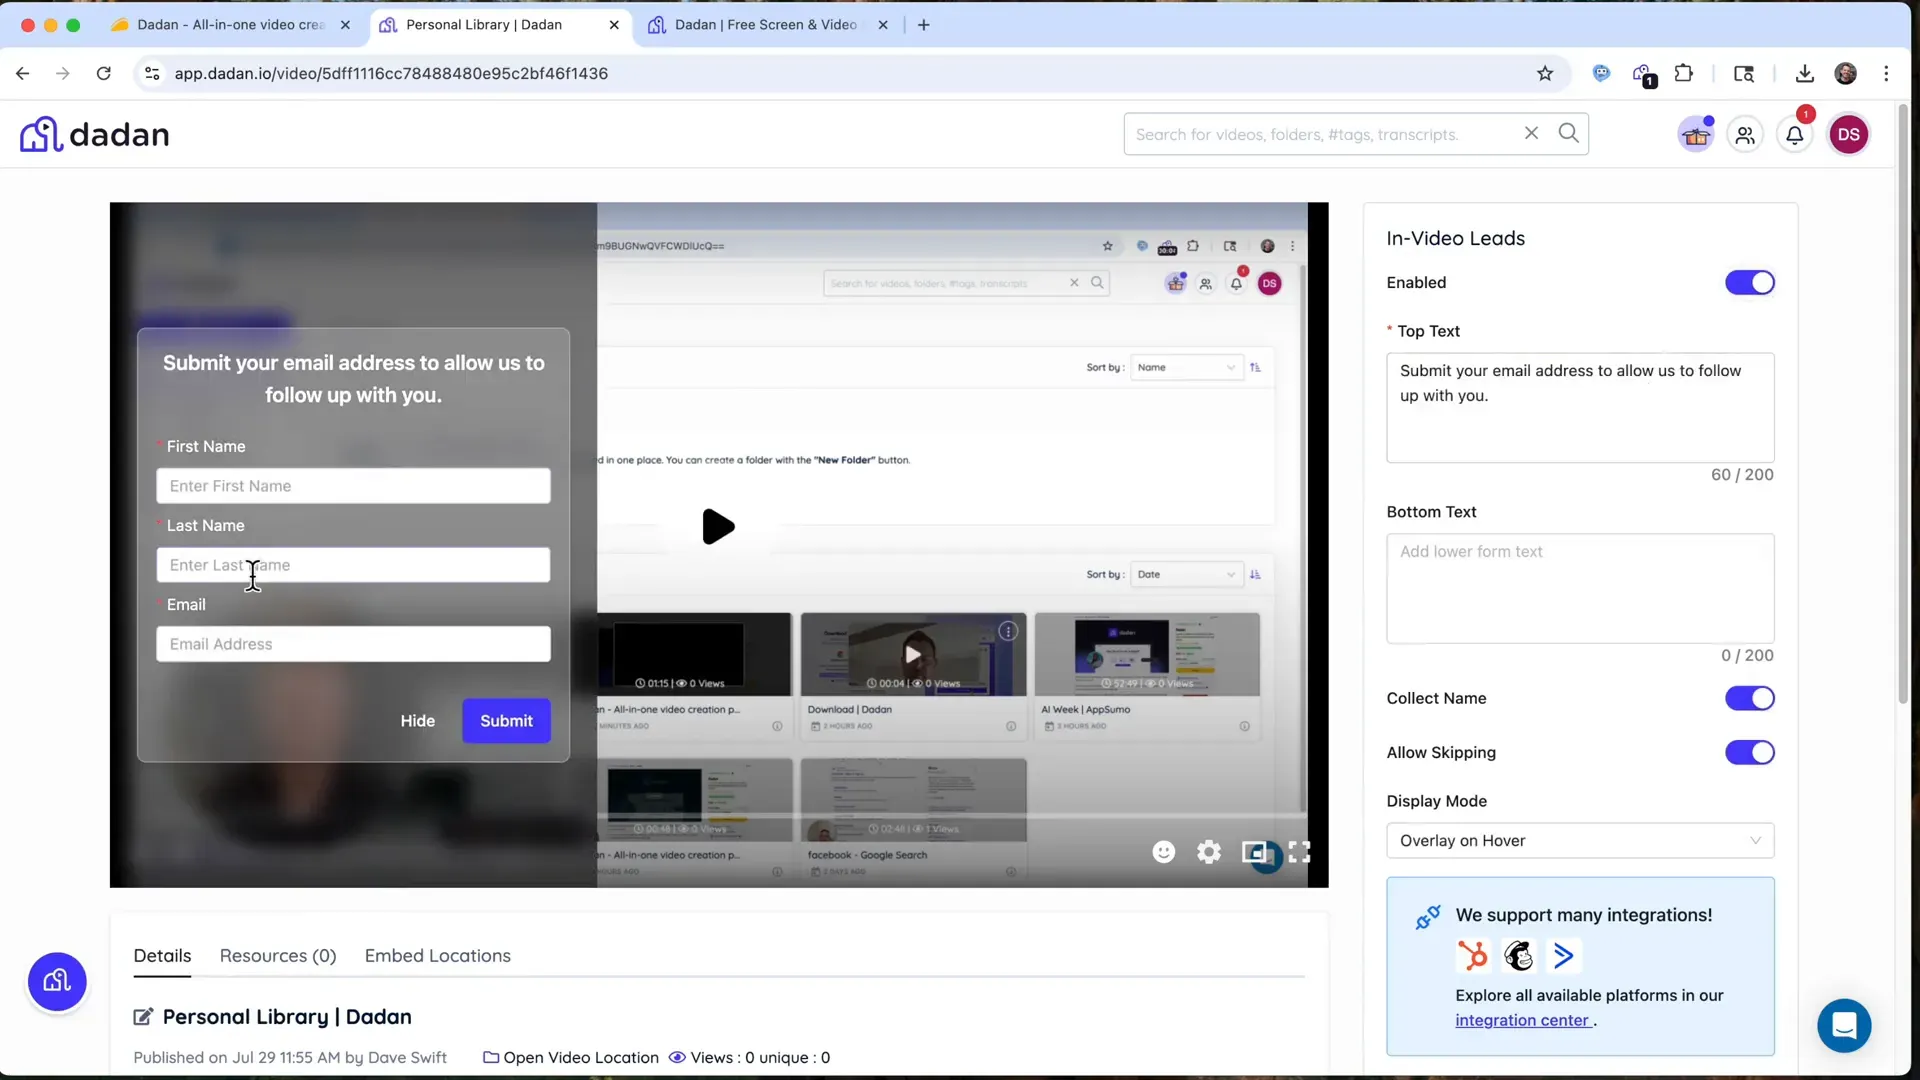Click the views eye icon
This screenshot has width=1920, height=1080.
click(677, 1057)
